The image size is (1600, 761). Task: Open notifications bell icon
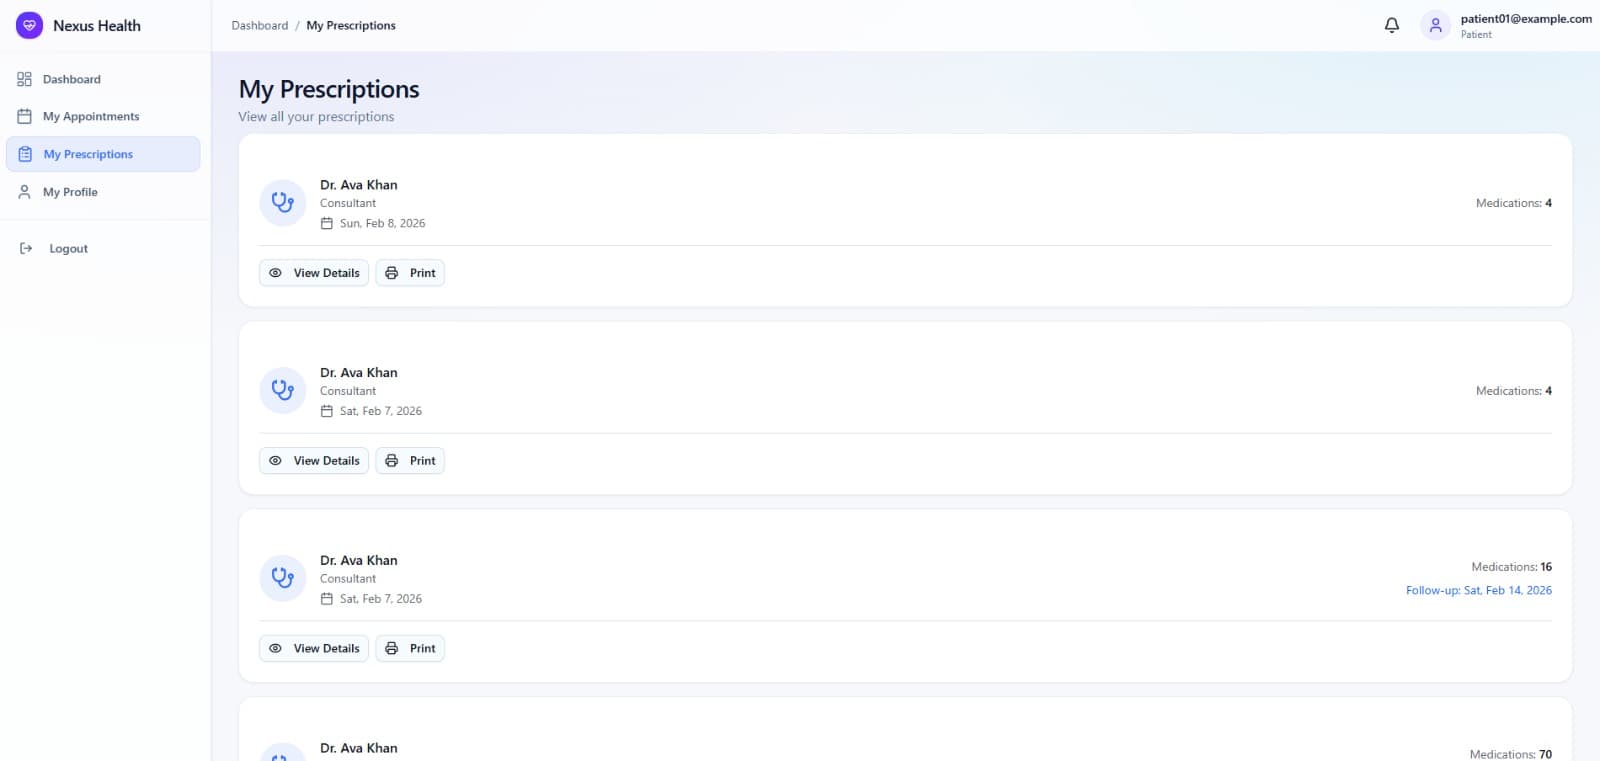click(x=1391, y=26)
